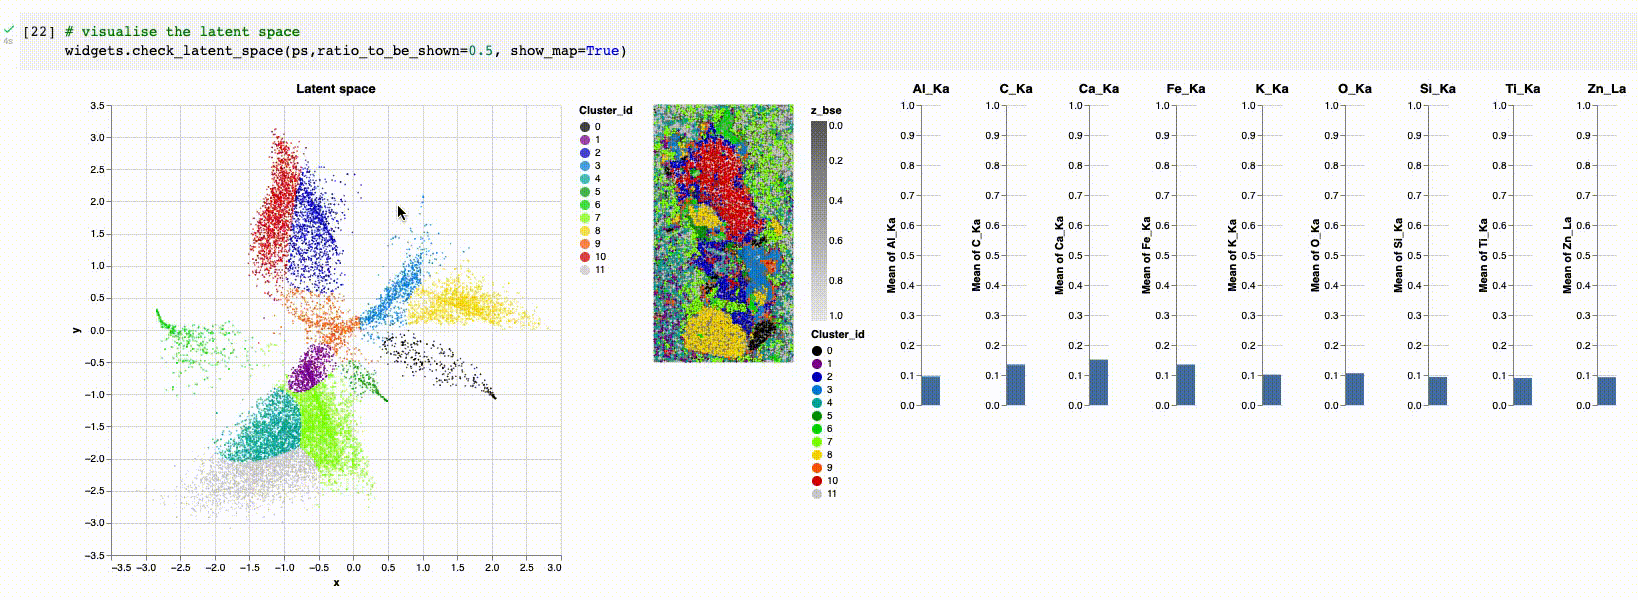This screenshot has height=600, width=1638.
Task: Click the K_Ka mean bar
Action: point(1271,390)
